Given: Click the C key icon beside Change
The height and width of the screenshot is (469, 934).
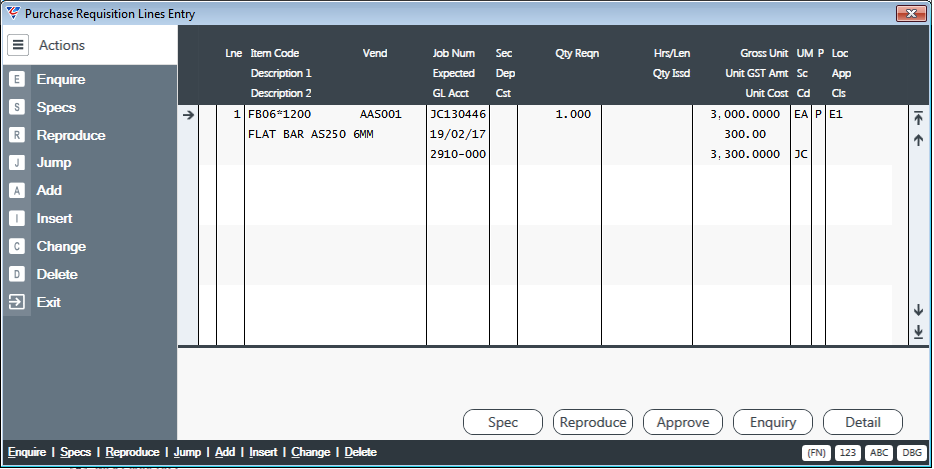Looking at the screenshot, I should [x=17, y=246].
